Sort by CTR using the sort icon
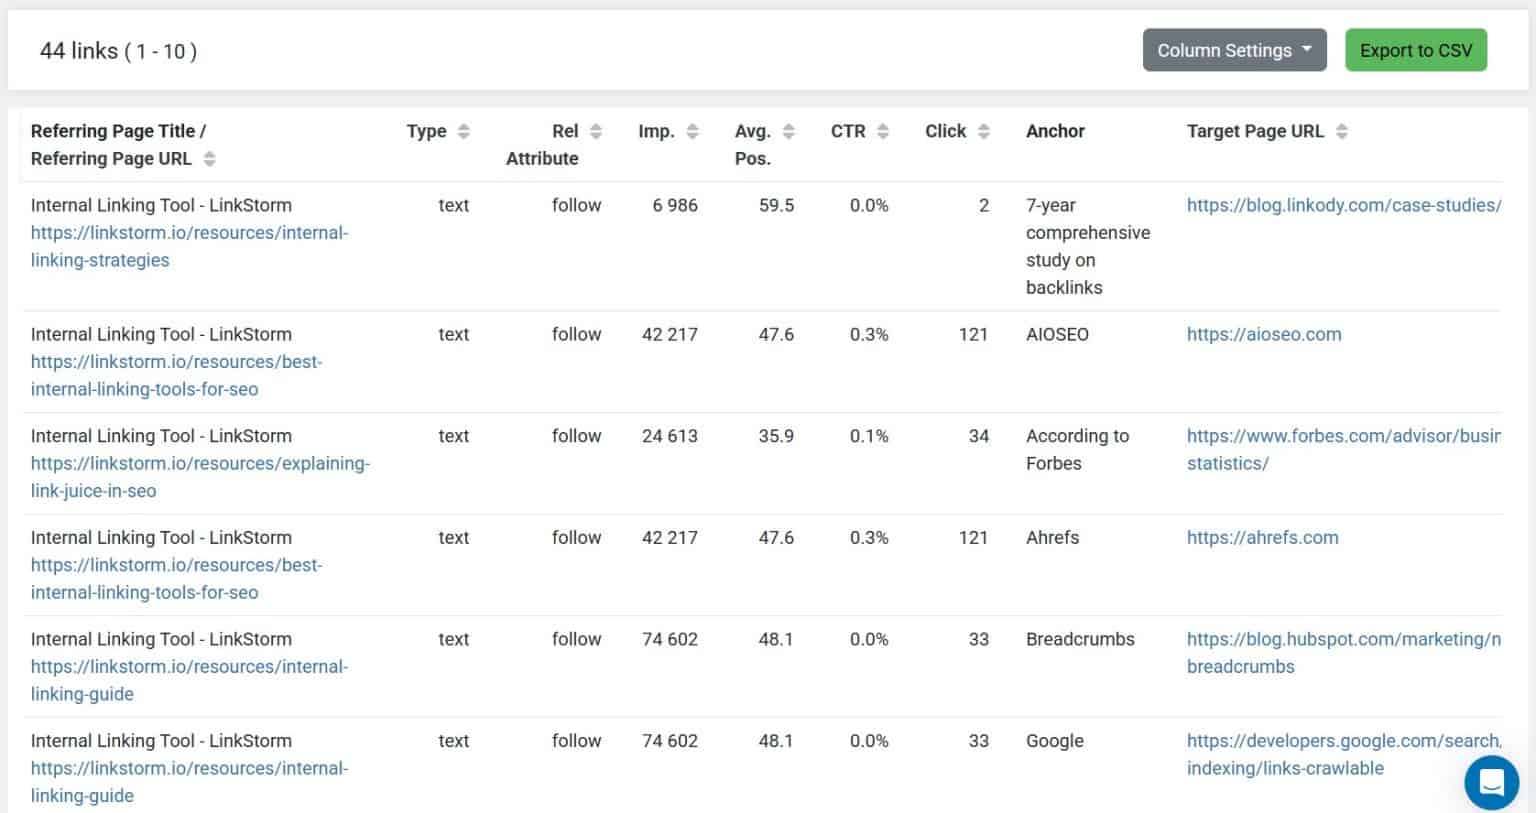The image size is (1536, 813). [x=882, y=130]
